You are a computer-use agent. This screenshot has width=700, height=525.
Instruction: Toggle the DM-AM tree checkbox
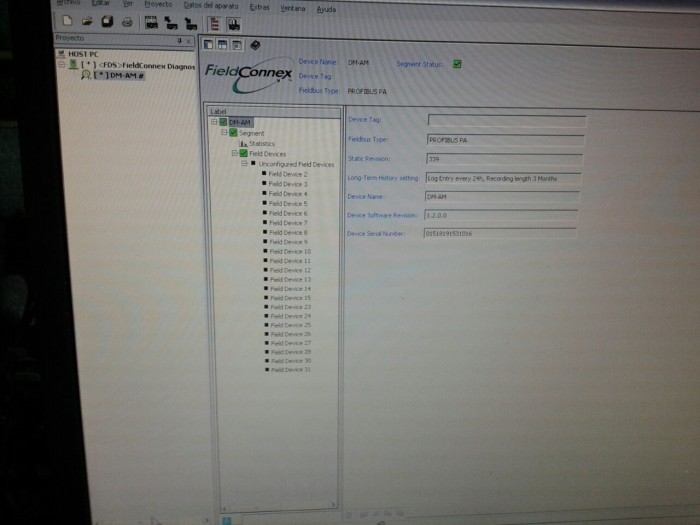[x=223, y=122]
